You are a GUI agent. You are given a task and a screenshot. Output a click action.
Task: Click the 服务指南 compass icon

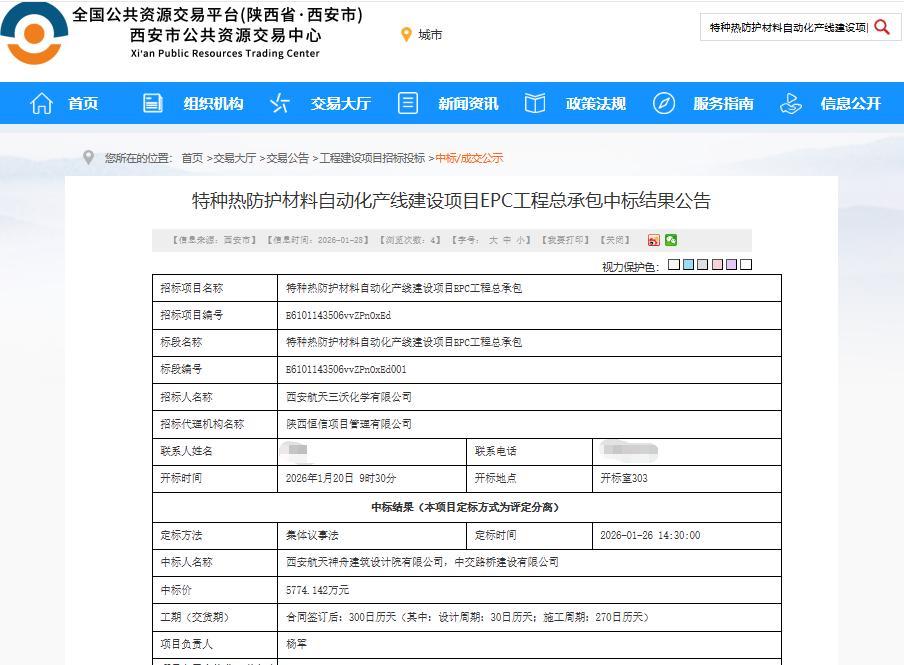coord(662,102)
